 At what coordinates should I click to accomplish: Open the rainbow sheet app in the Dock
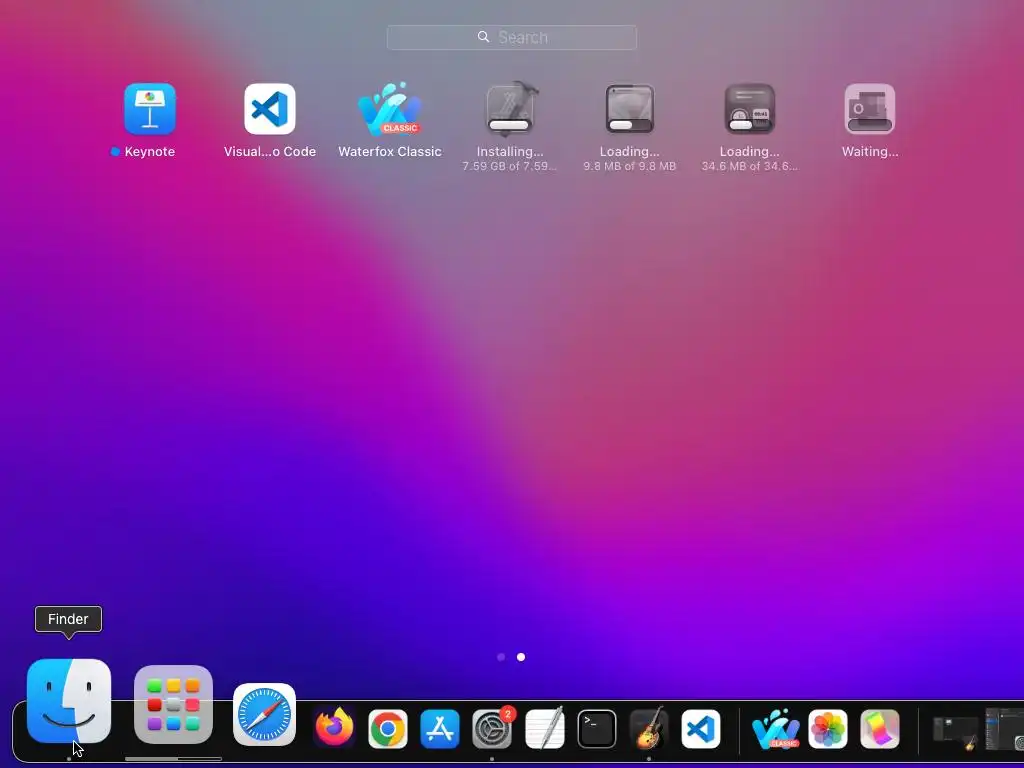(880, 729)
